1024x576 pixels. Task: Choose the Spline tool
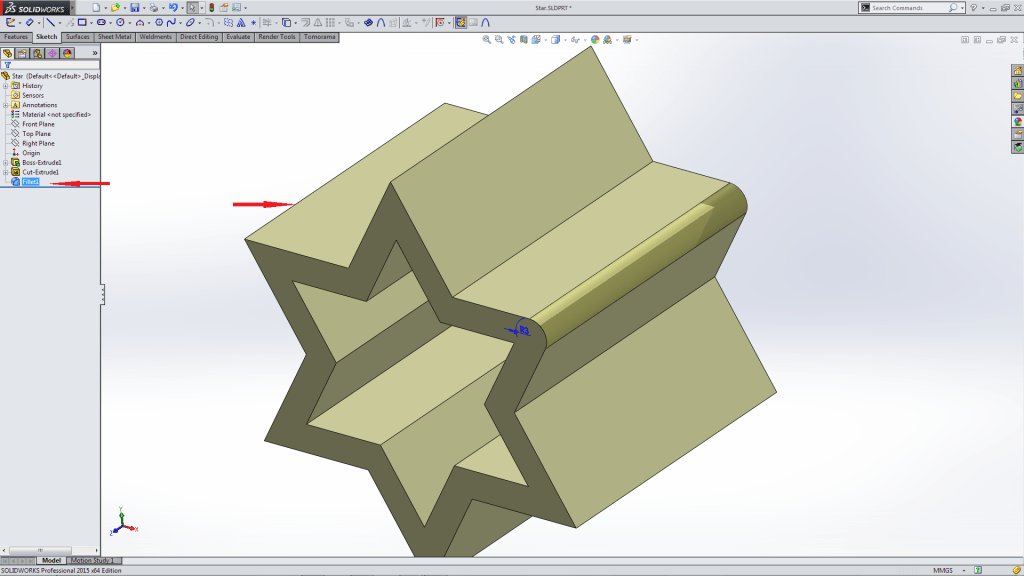[x=171, y=22]
